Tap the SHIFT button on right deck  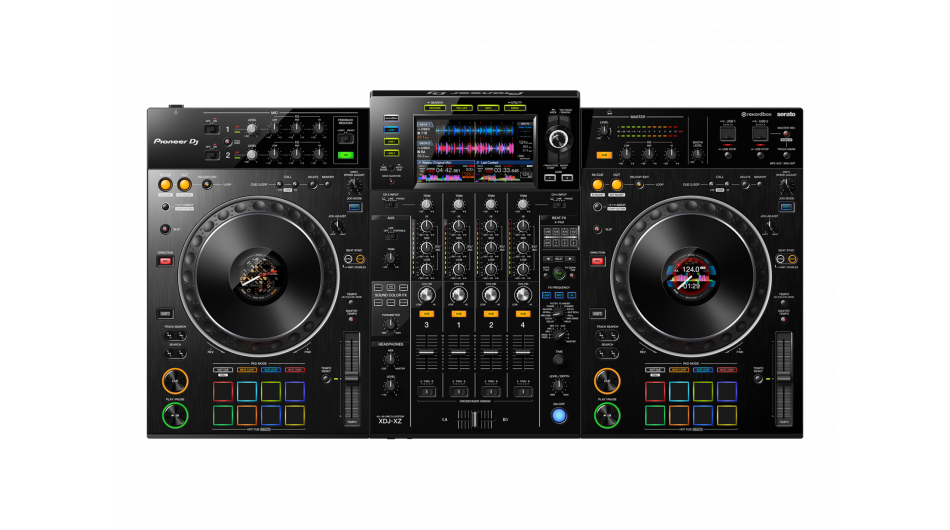coord(597,314)
